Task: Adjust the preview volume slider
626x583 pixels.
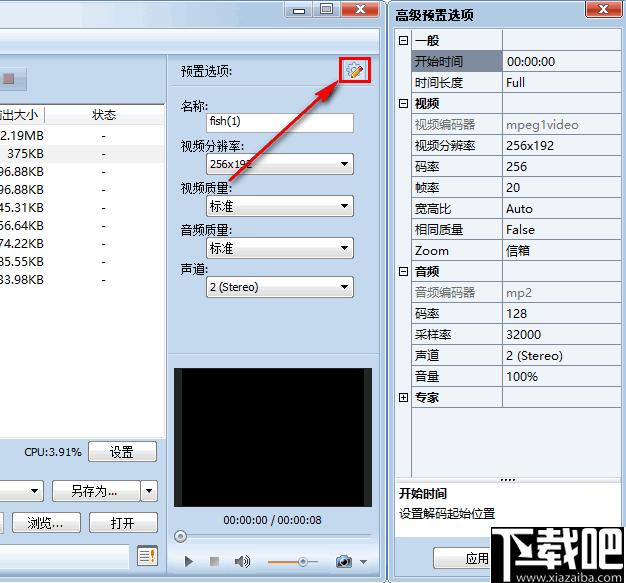Action: (301, 562)
